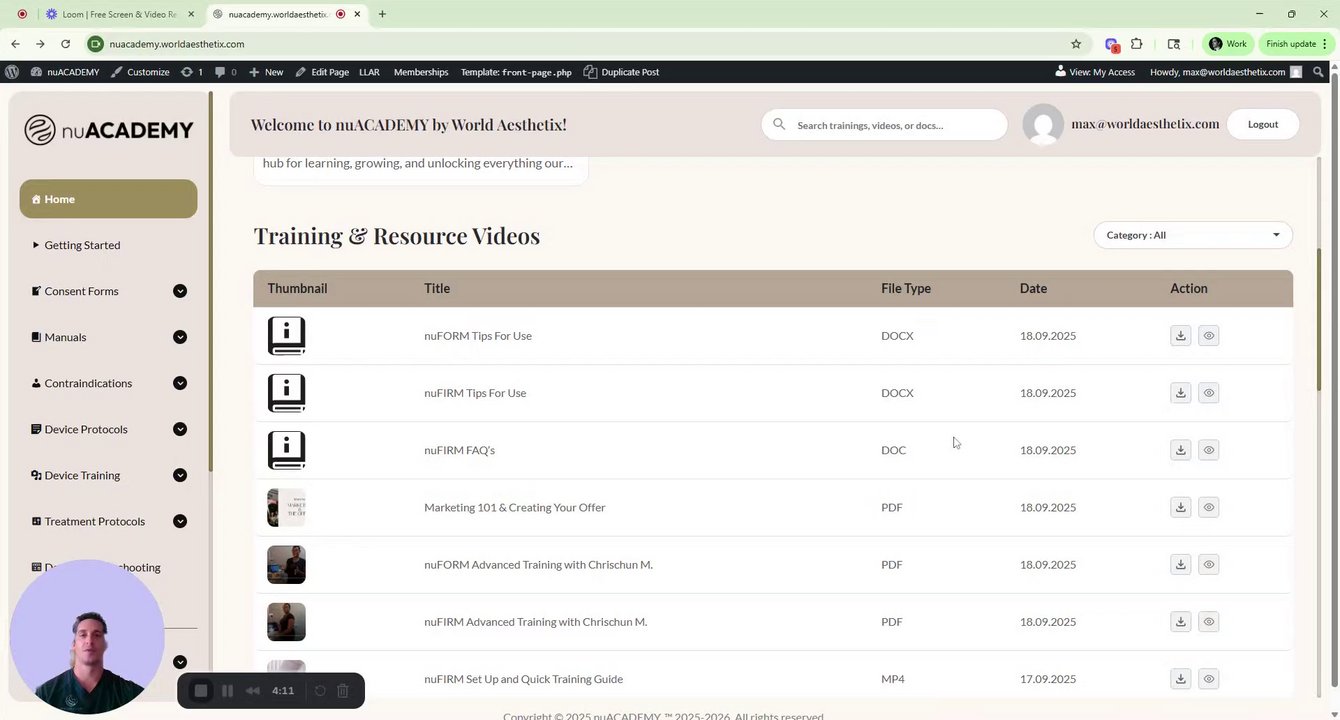
Task: Open View: My Access in admin bar
Action: coord(1095,72)
